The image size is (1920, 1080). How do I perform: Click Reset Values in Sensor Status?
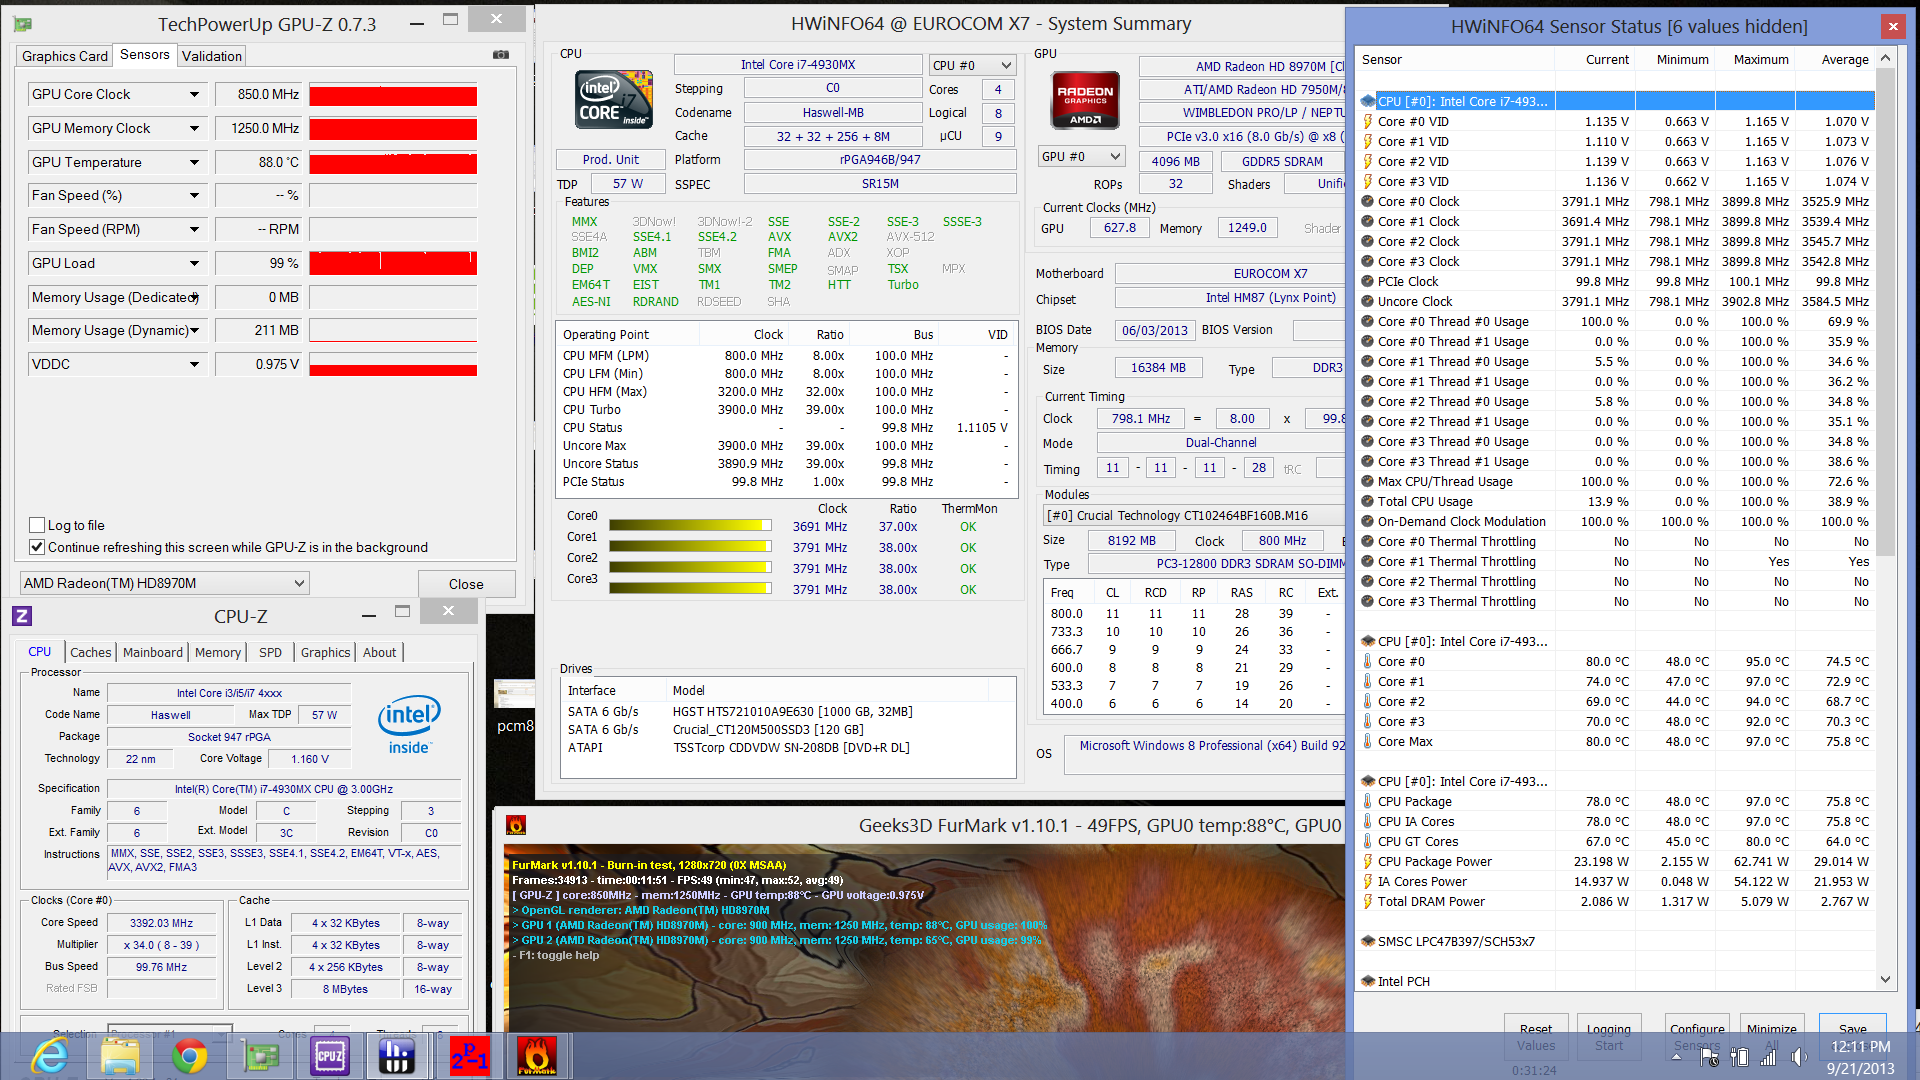pyautogui.click(x=1536, y=1037)
